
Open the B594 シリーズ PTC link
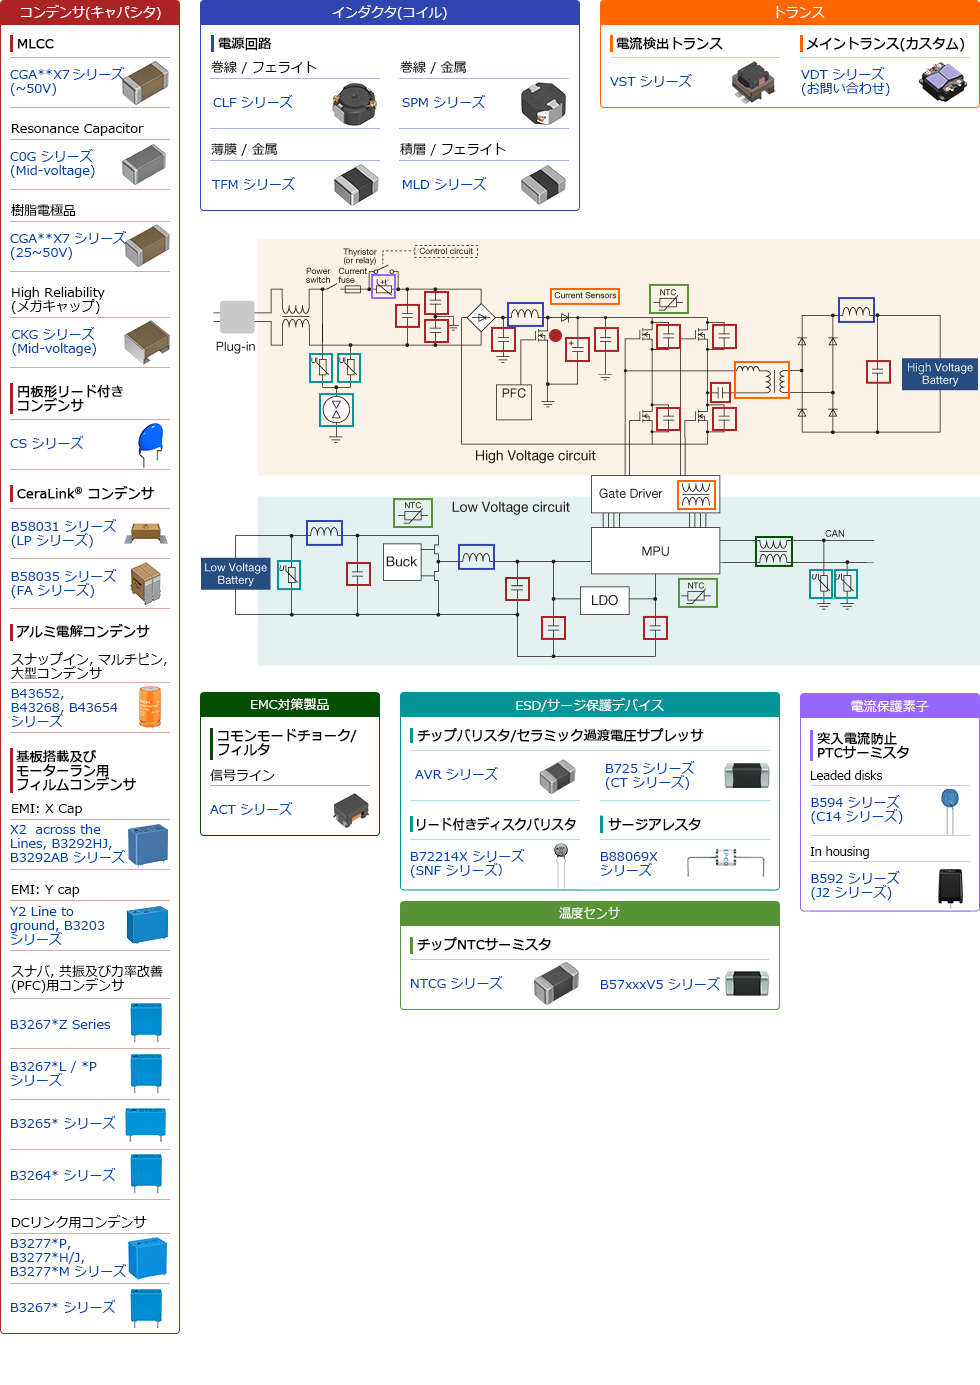pyautogui.click(x=856, y=809)
